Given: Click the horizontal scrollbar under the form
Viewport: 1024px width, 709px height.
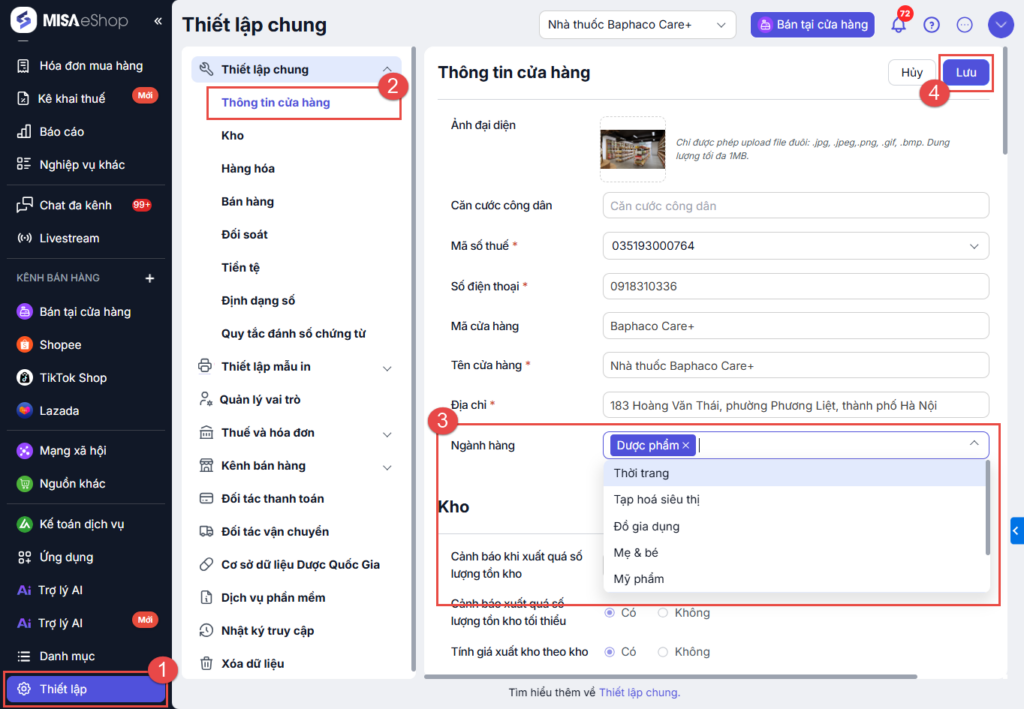Looking at the screenshot, I should [671, 677].
